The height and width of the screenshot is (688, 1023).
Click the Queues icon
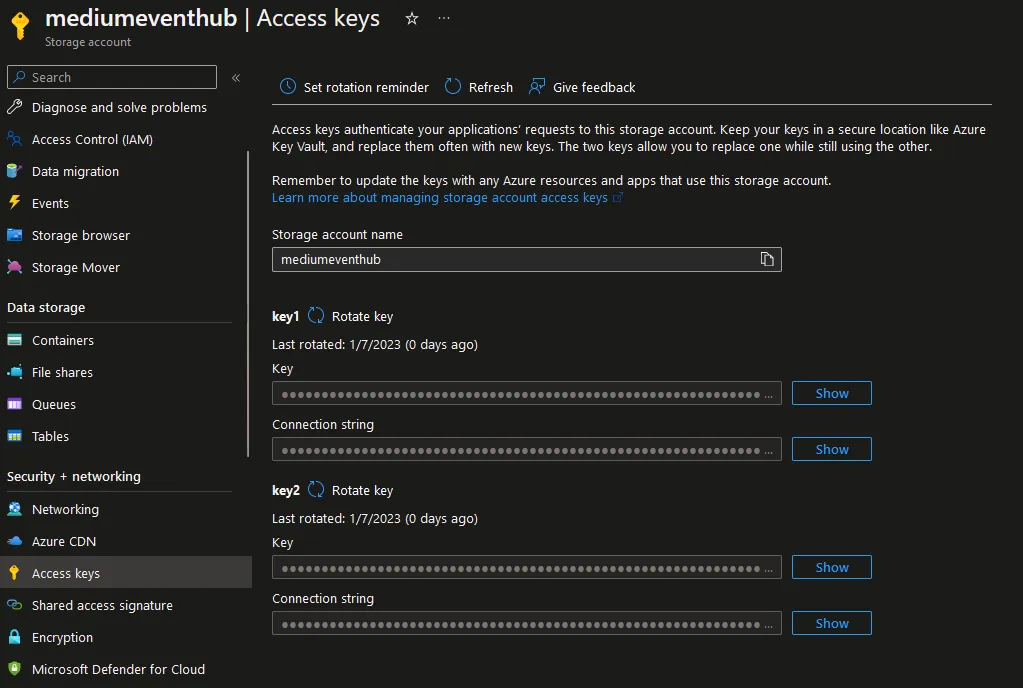click(x=14, y=404)
